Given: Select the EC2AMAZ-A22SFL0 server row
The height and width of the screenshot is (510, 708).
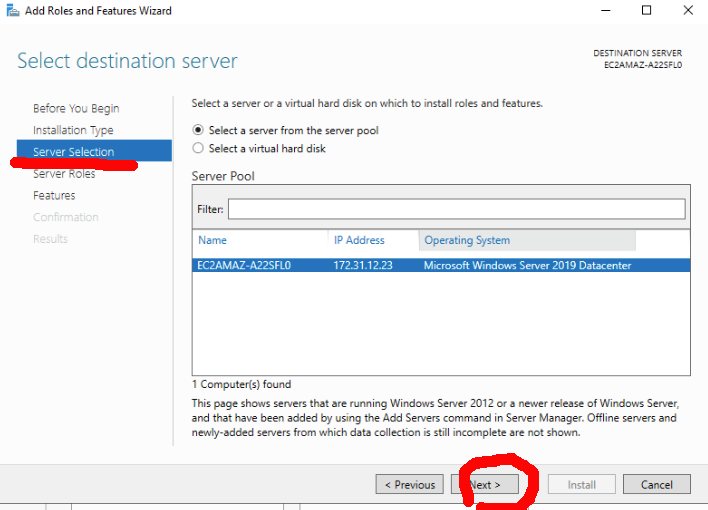Looking at the screenshot, I should 244,265.
